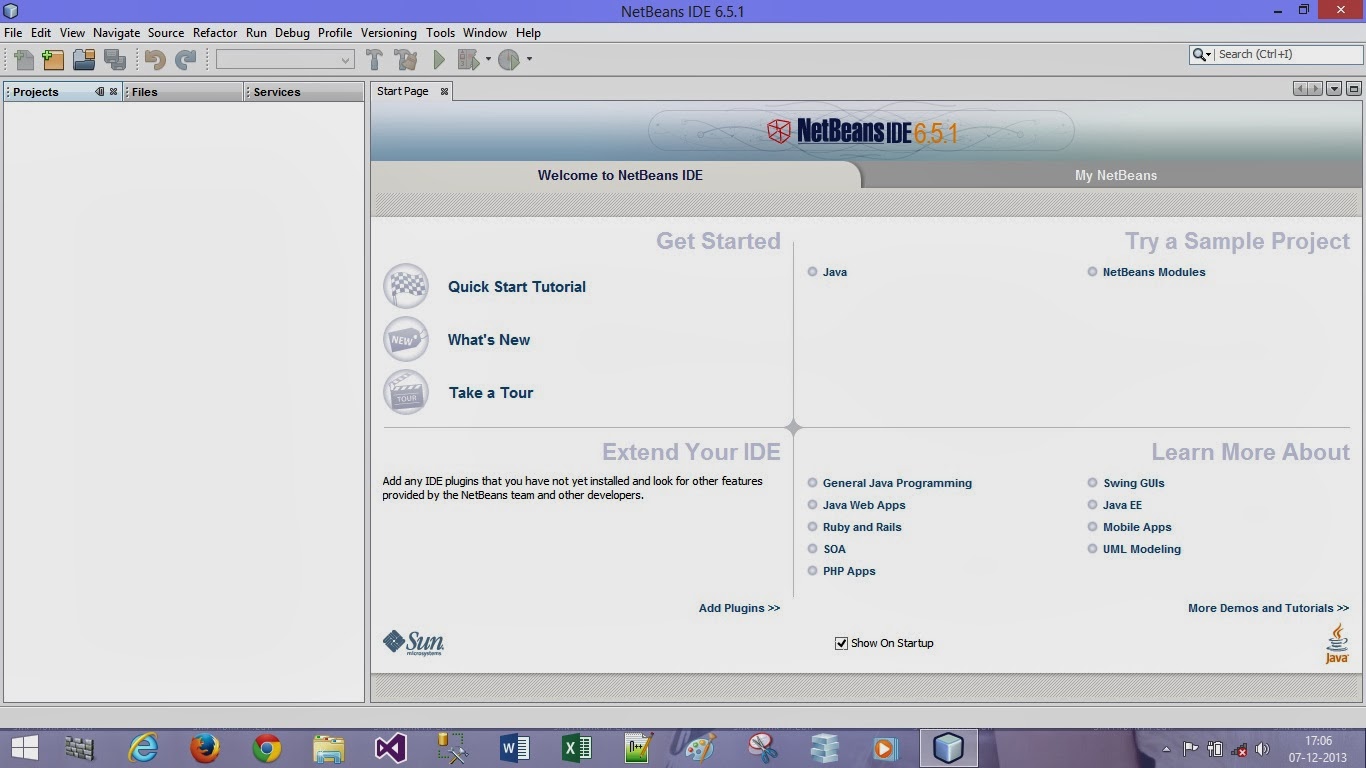The image size is (1366, 768).
Task: Click the Open Project toolbar icon
Action: (85, 59)
